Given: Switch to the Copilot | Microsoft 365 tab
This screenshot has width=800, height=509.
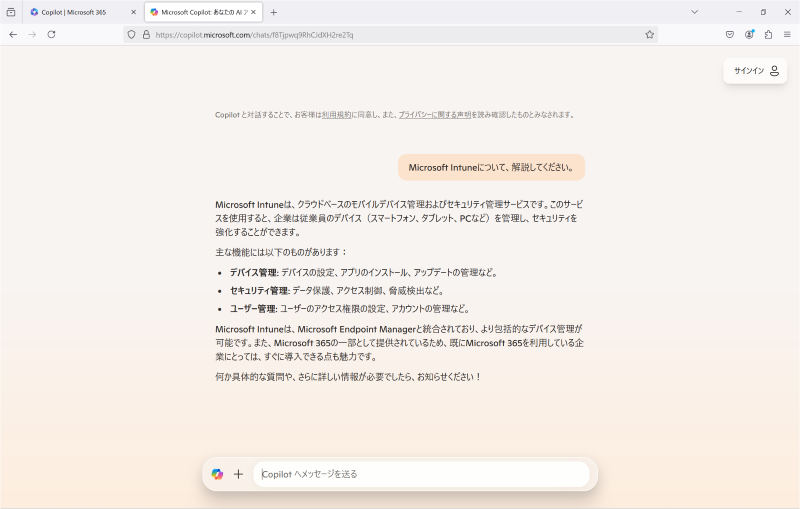Looking at the screenshot, I should point(74,12).
